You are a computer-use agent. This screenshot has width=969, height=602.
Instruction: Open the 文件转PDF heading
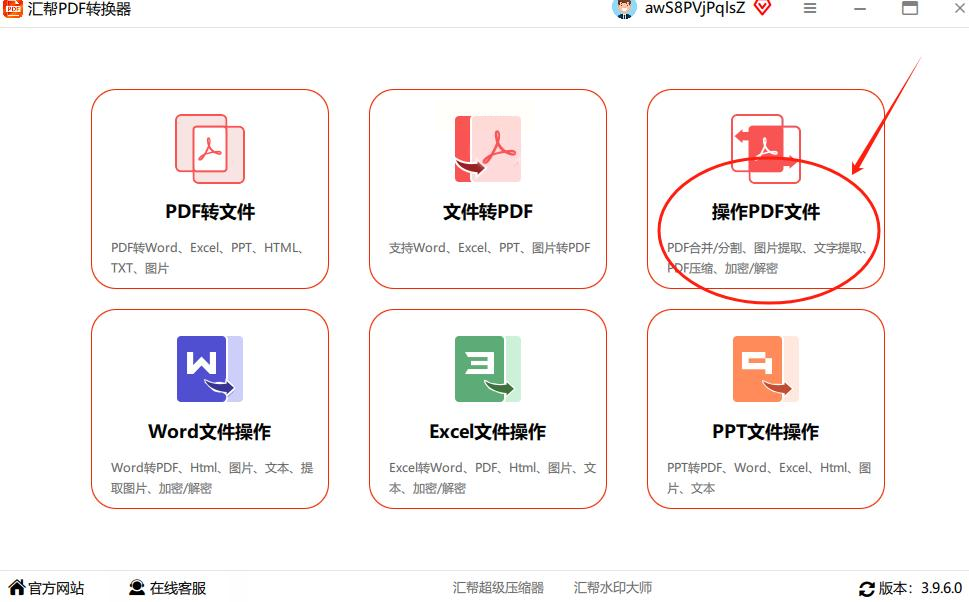click(x=488, y=212)
